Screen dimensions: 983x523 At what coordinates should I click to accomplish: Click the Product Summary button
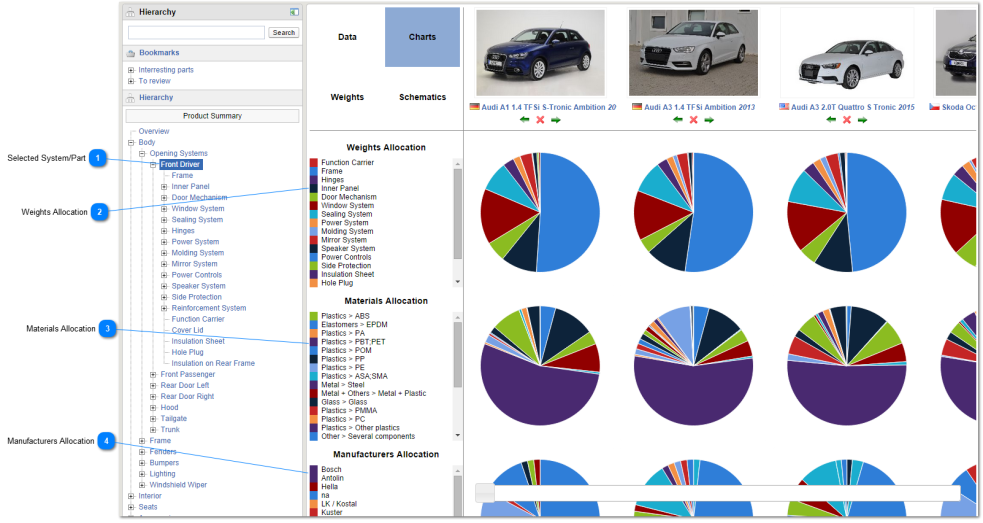213,116
